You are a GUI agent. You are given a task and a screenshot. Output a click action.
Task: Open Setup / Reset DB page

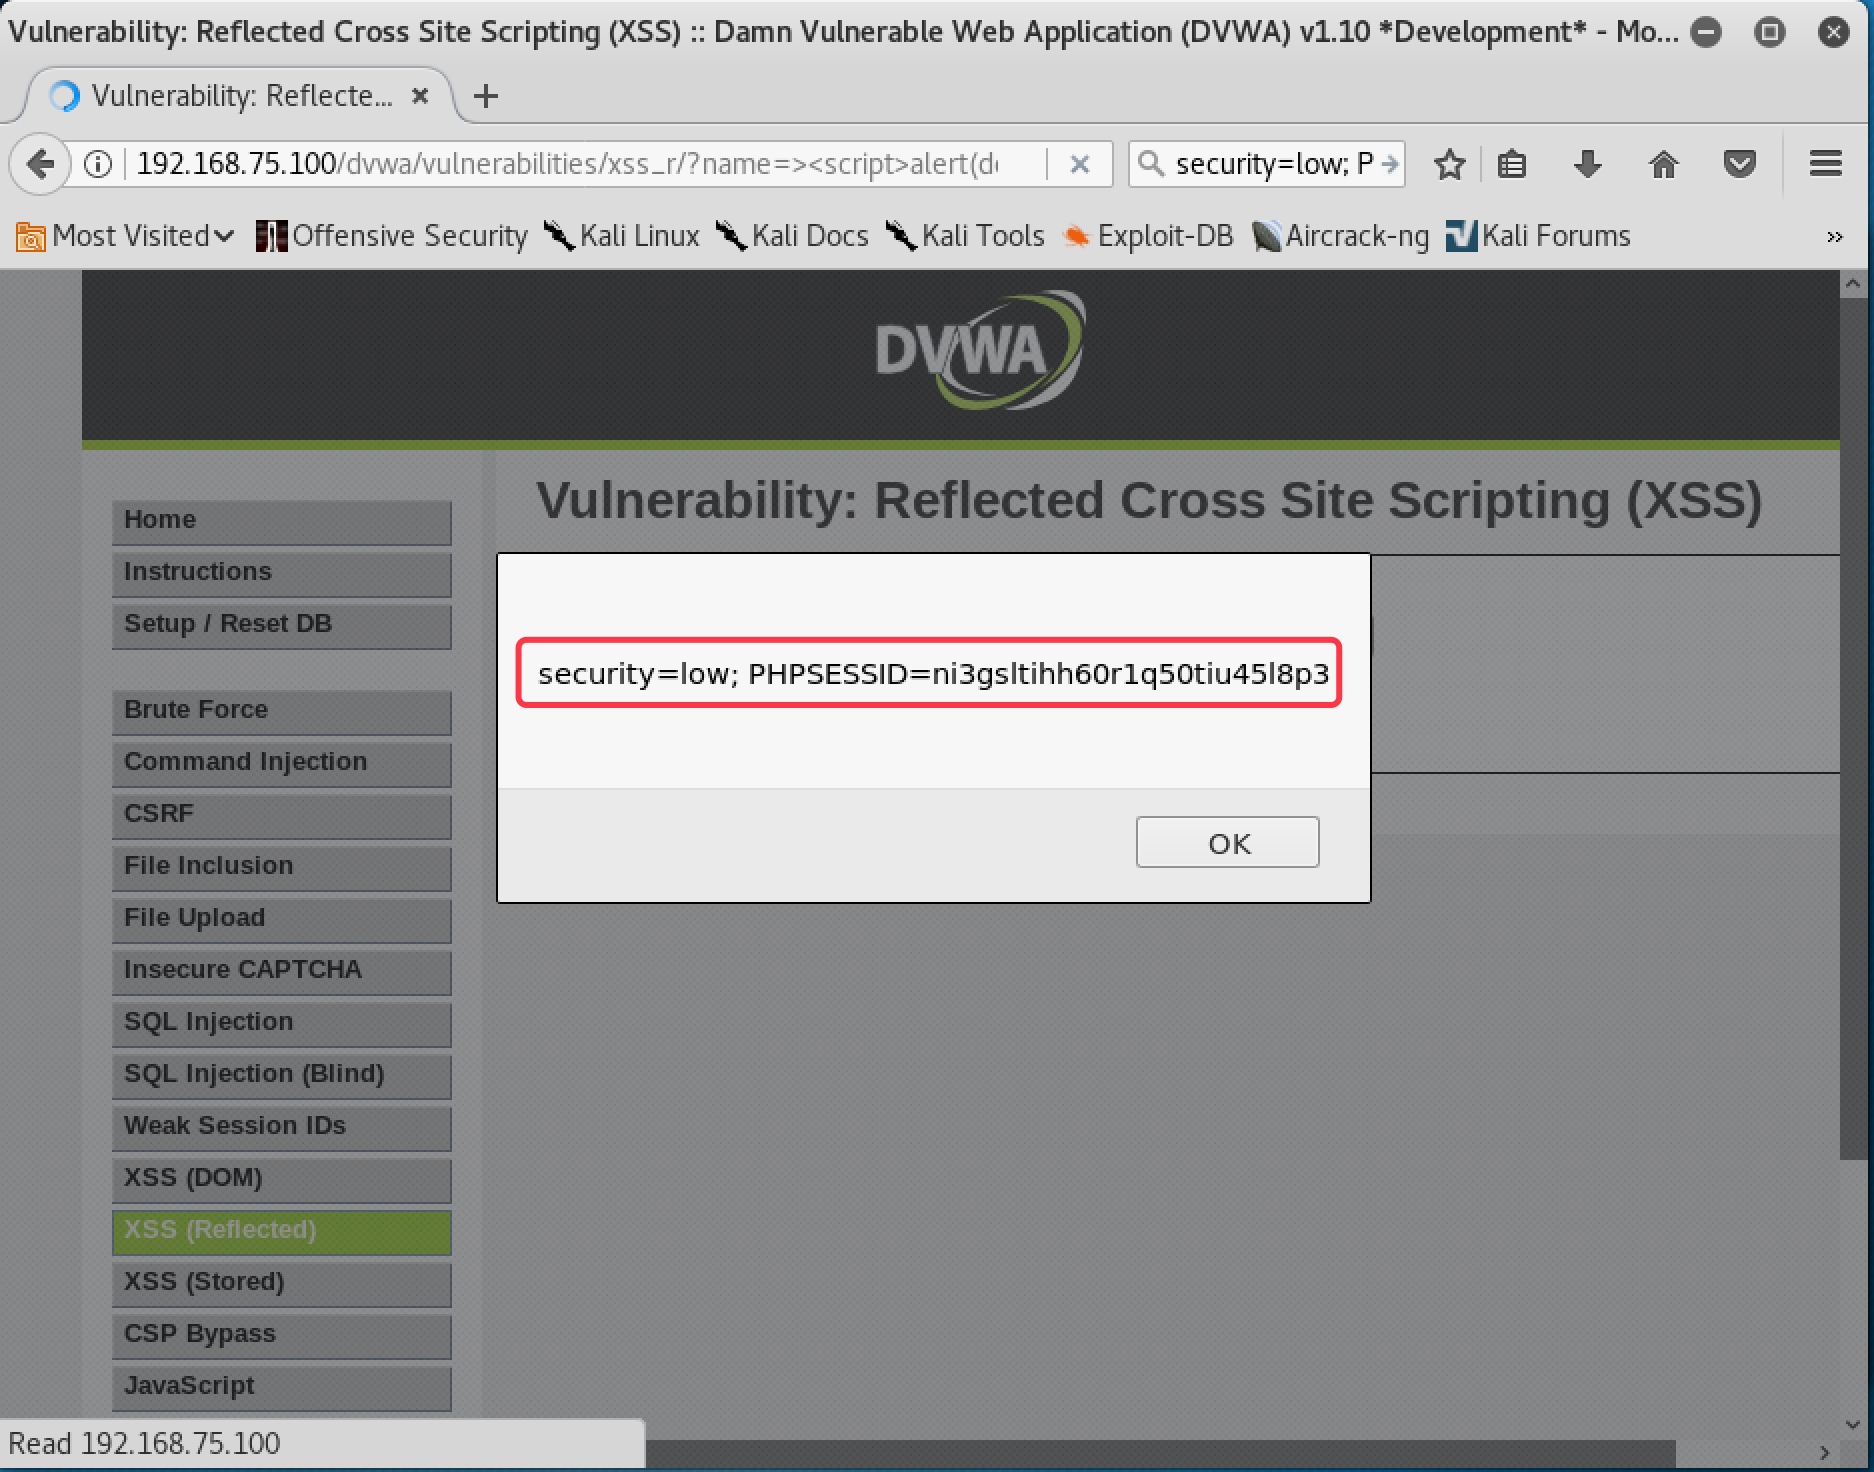282,625
